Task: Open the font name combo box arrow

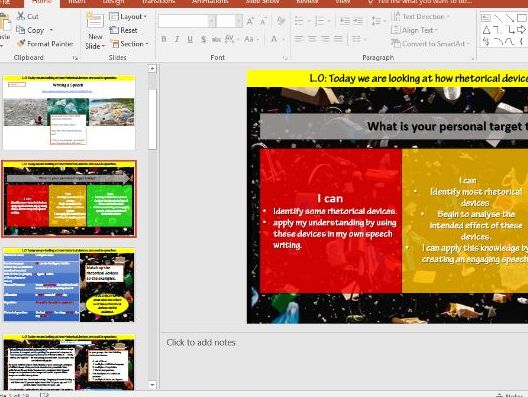Action: tap(212, 21)
